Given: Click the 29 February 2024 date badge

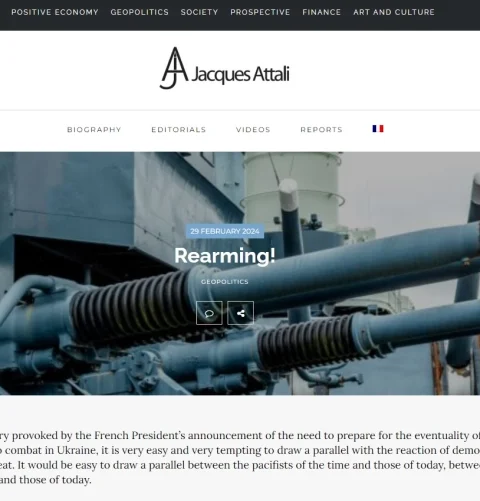Looking at the screenshot, I should click(x=225, y=231).
